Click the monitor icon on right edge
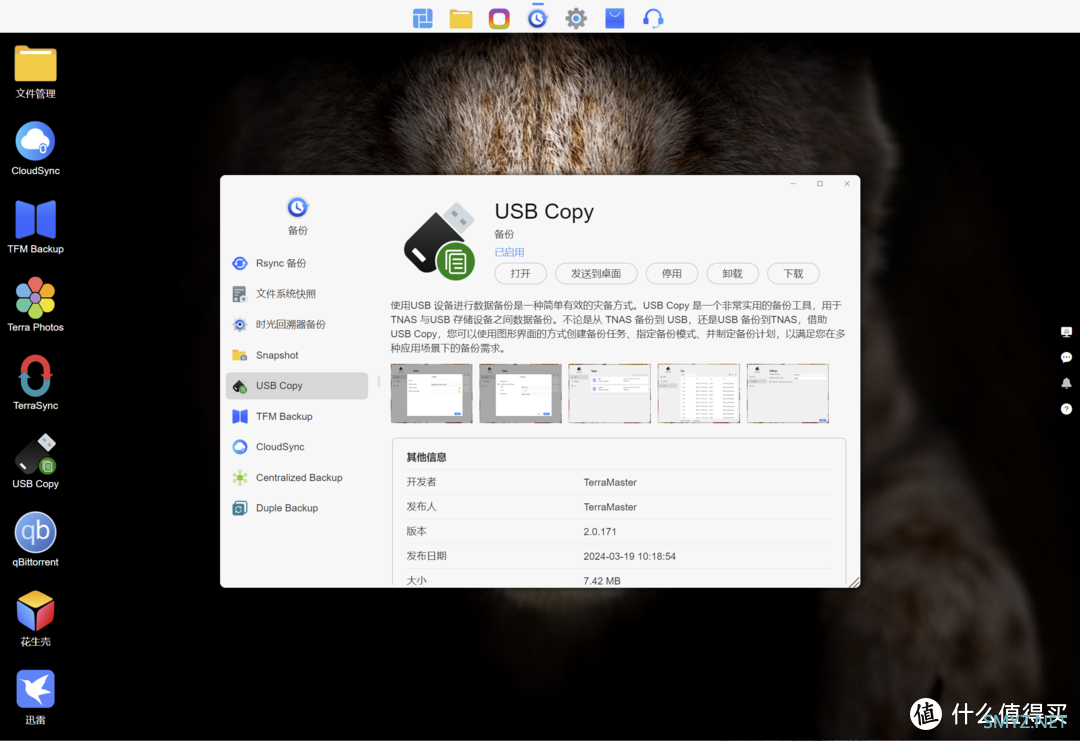Screen dimensions: 1080x741 pyautogui.click(x=1066, y=332)
